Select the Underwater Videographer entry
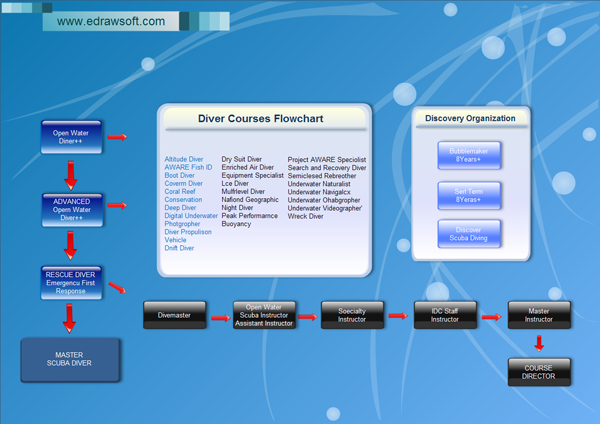Viewport: 600px width, 424px height. [x=325, y=208]
